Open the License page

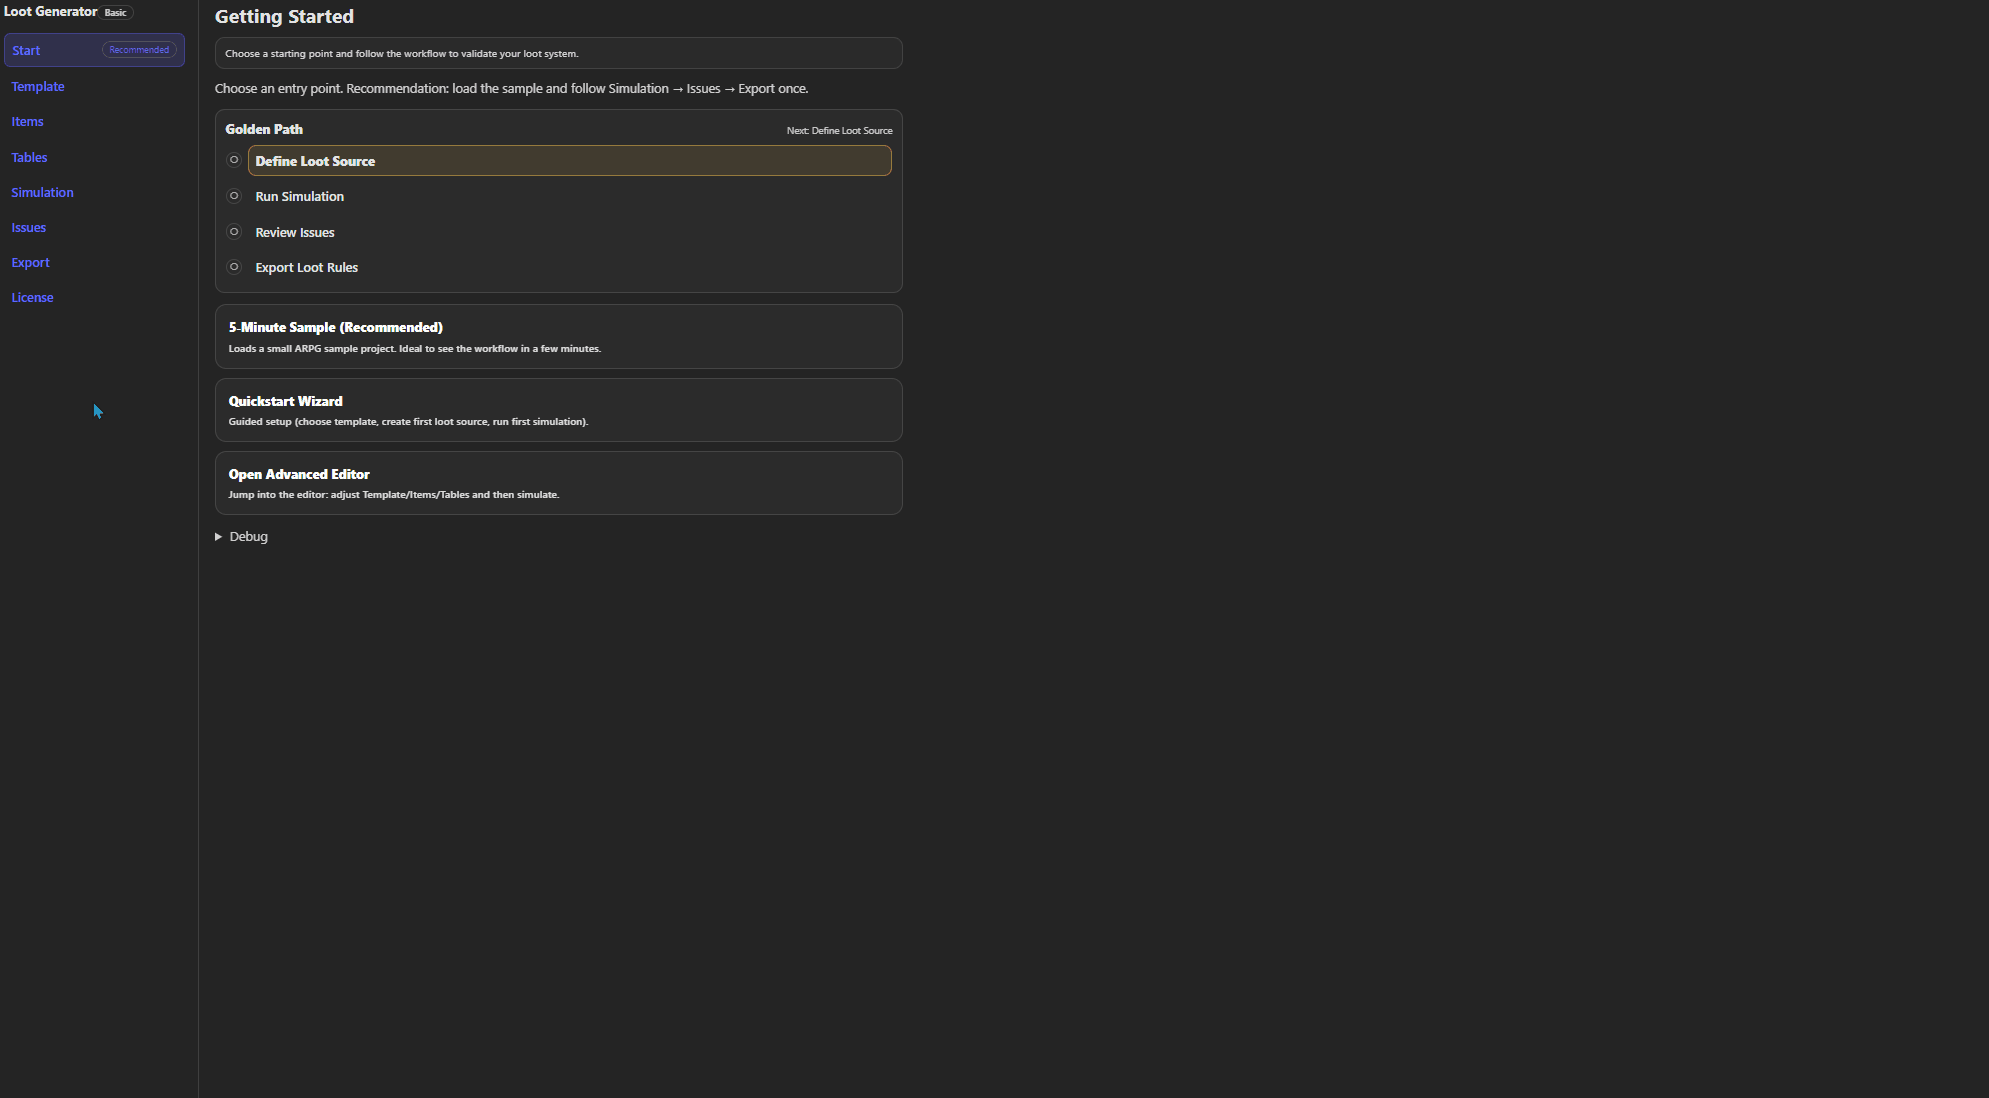(33, 298)
